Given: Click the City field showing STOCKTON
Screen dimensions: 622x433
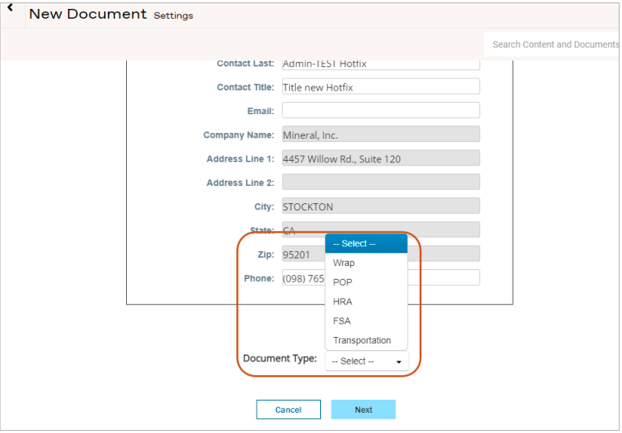Looking at the screenshot, I should (x=381, y=206).
